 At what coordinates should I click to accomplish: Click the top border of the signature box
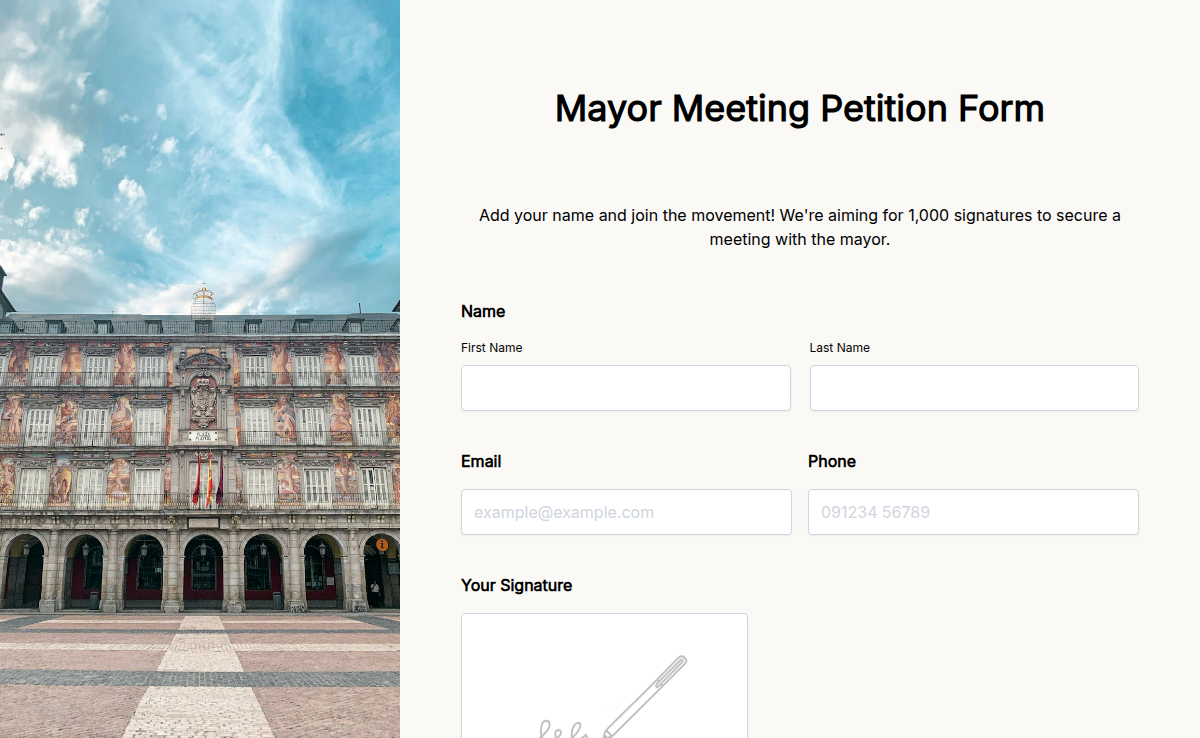point(604,614)
